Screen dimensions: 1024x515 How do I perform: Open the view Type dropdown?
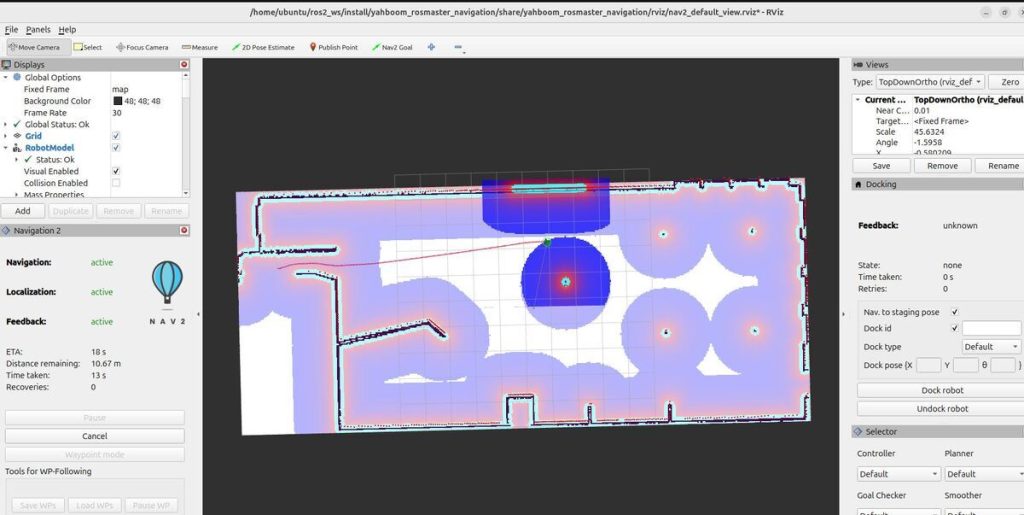pos(931,82)
